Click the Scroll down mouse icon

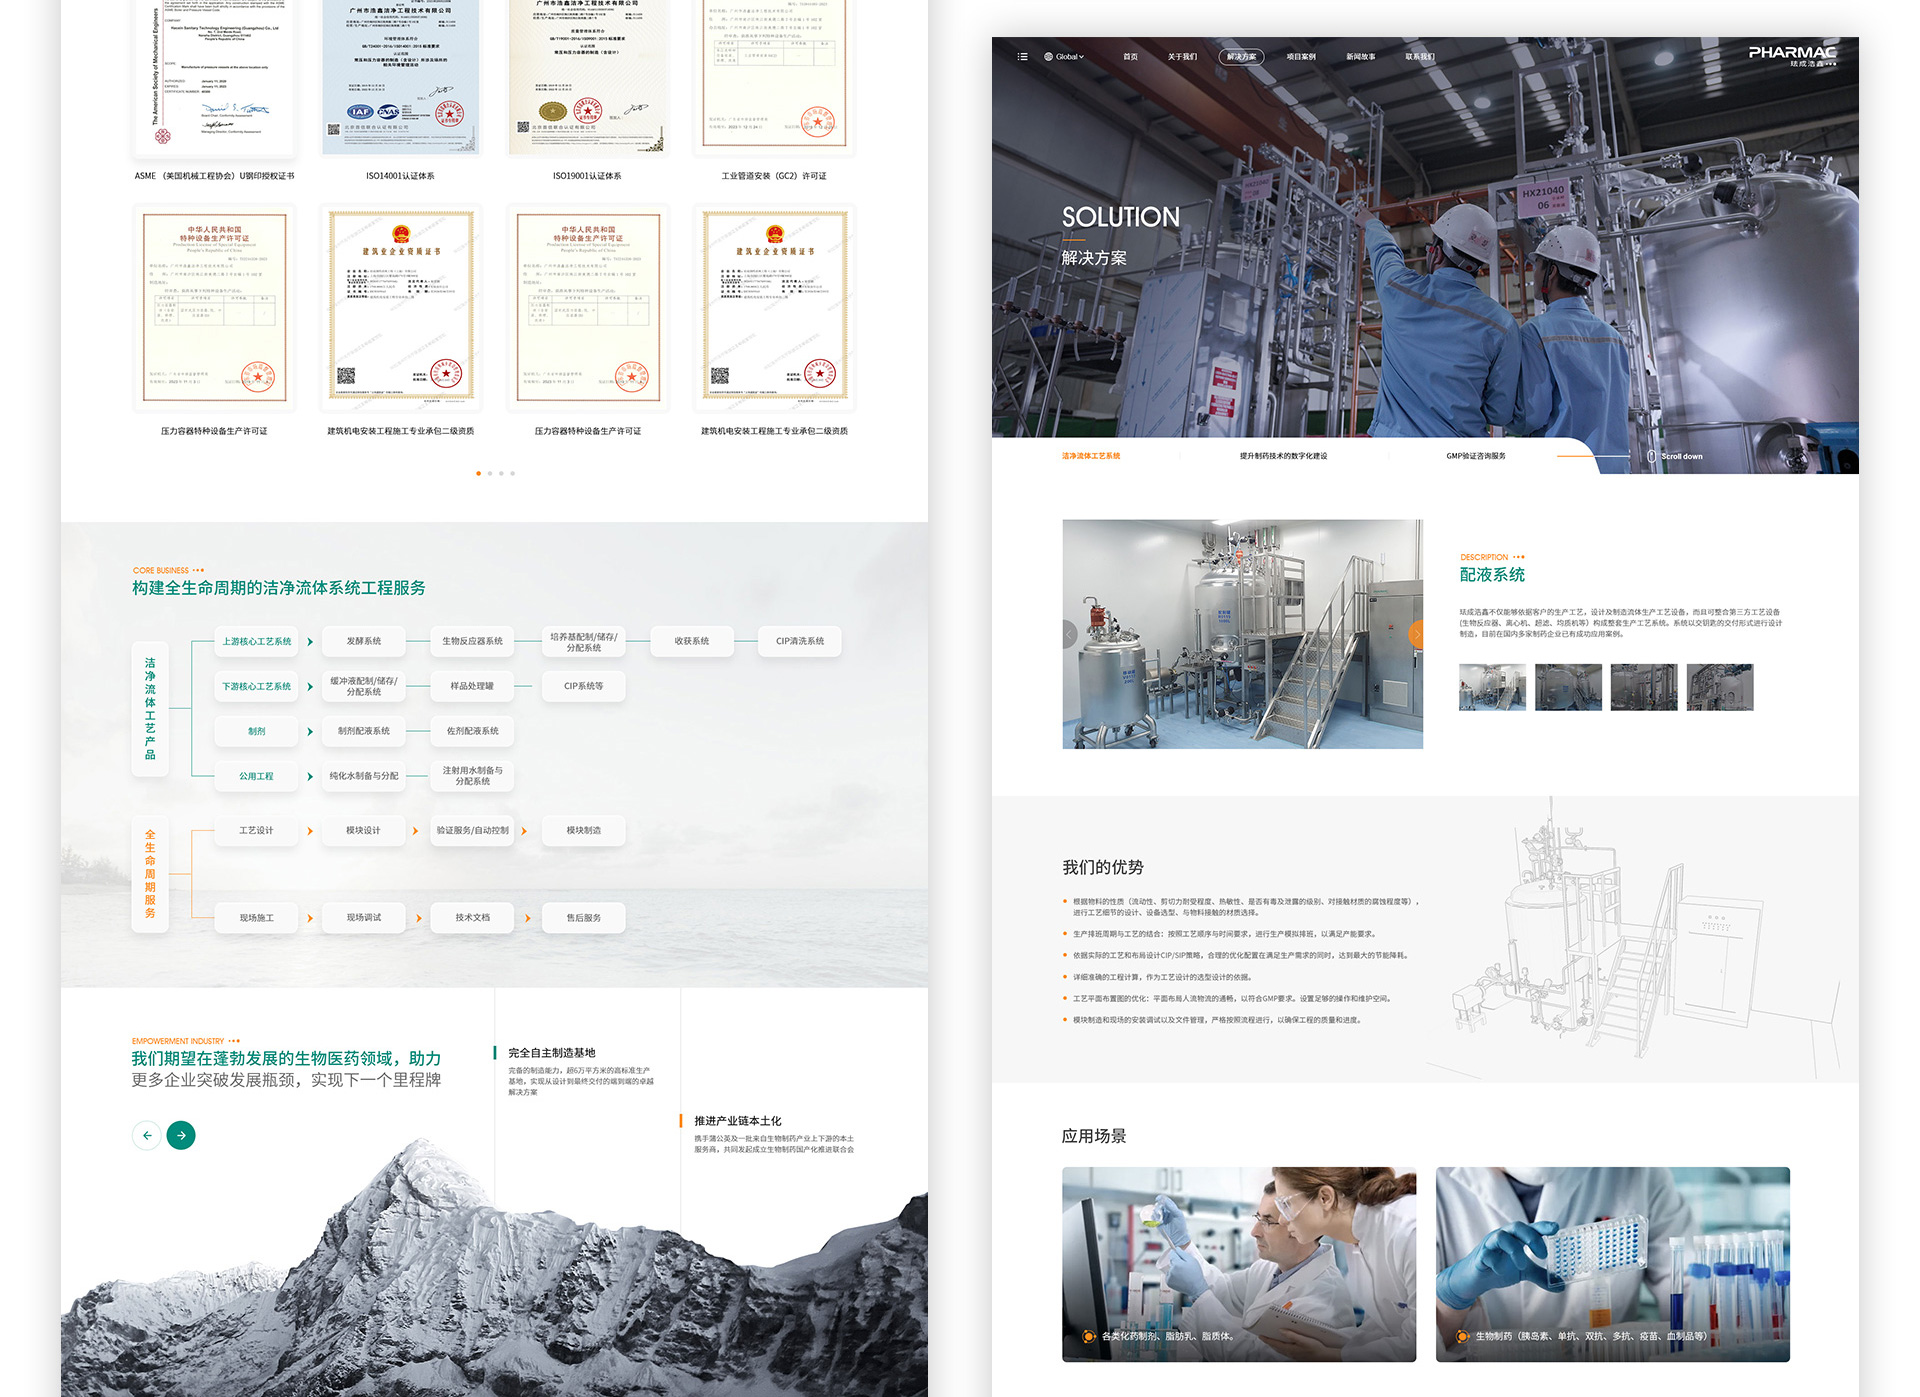point(1651,456)
